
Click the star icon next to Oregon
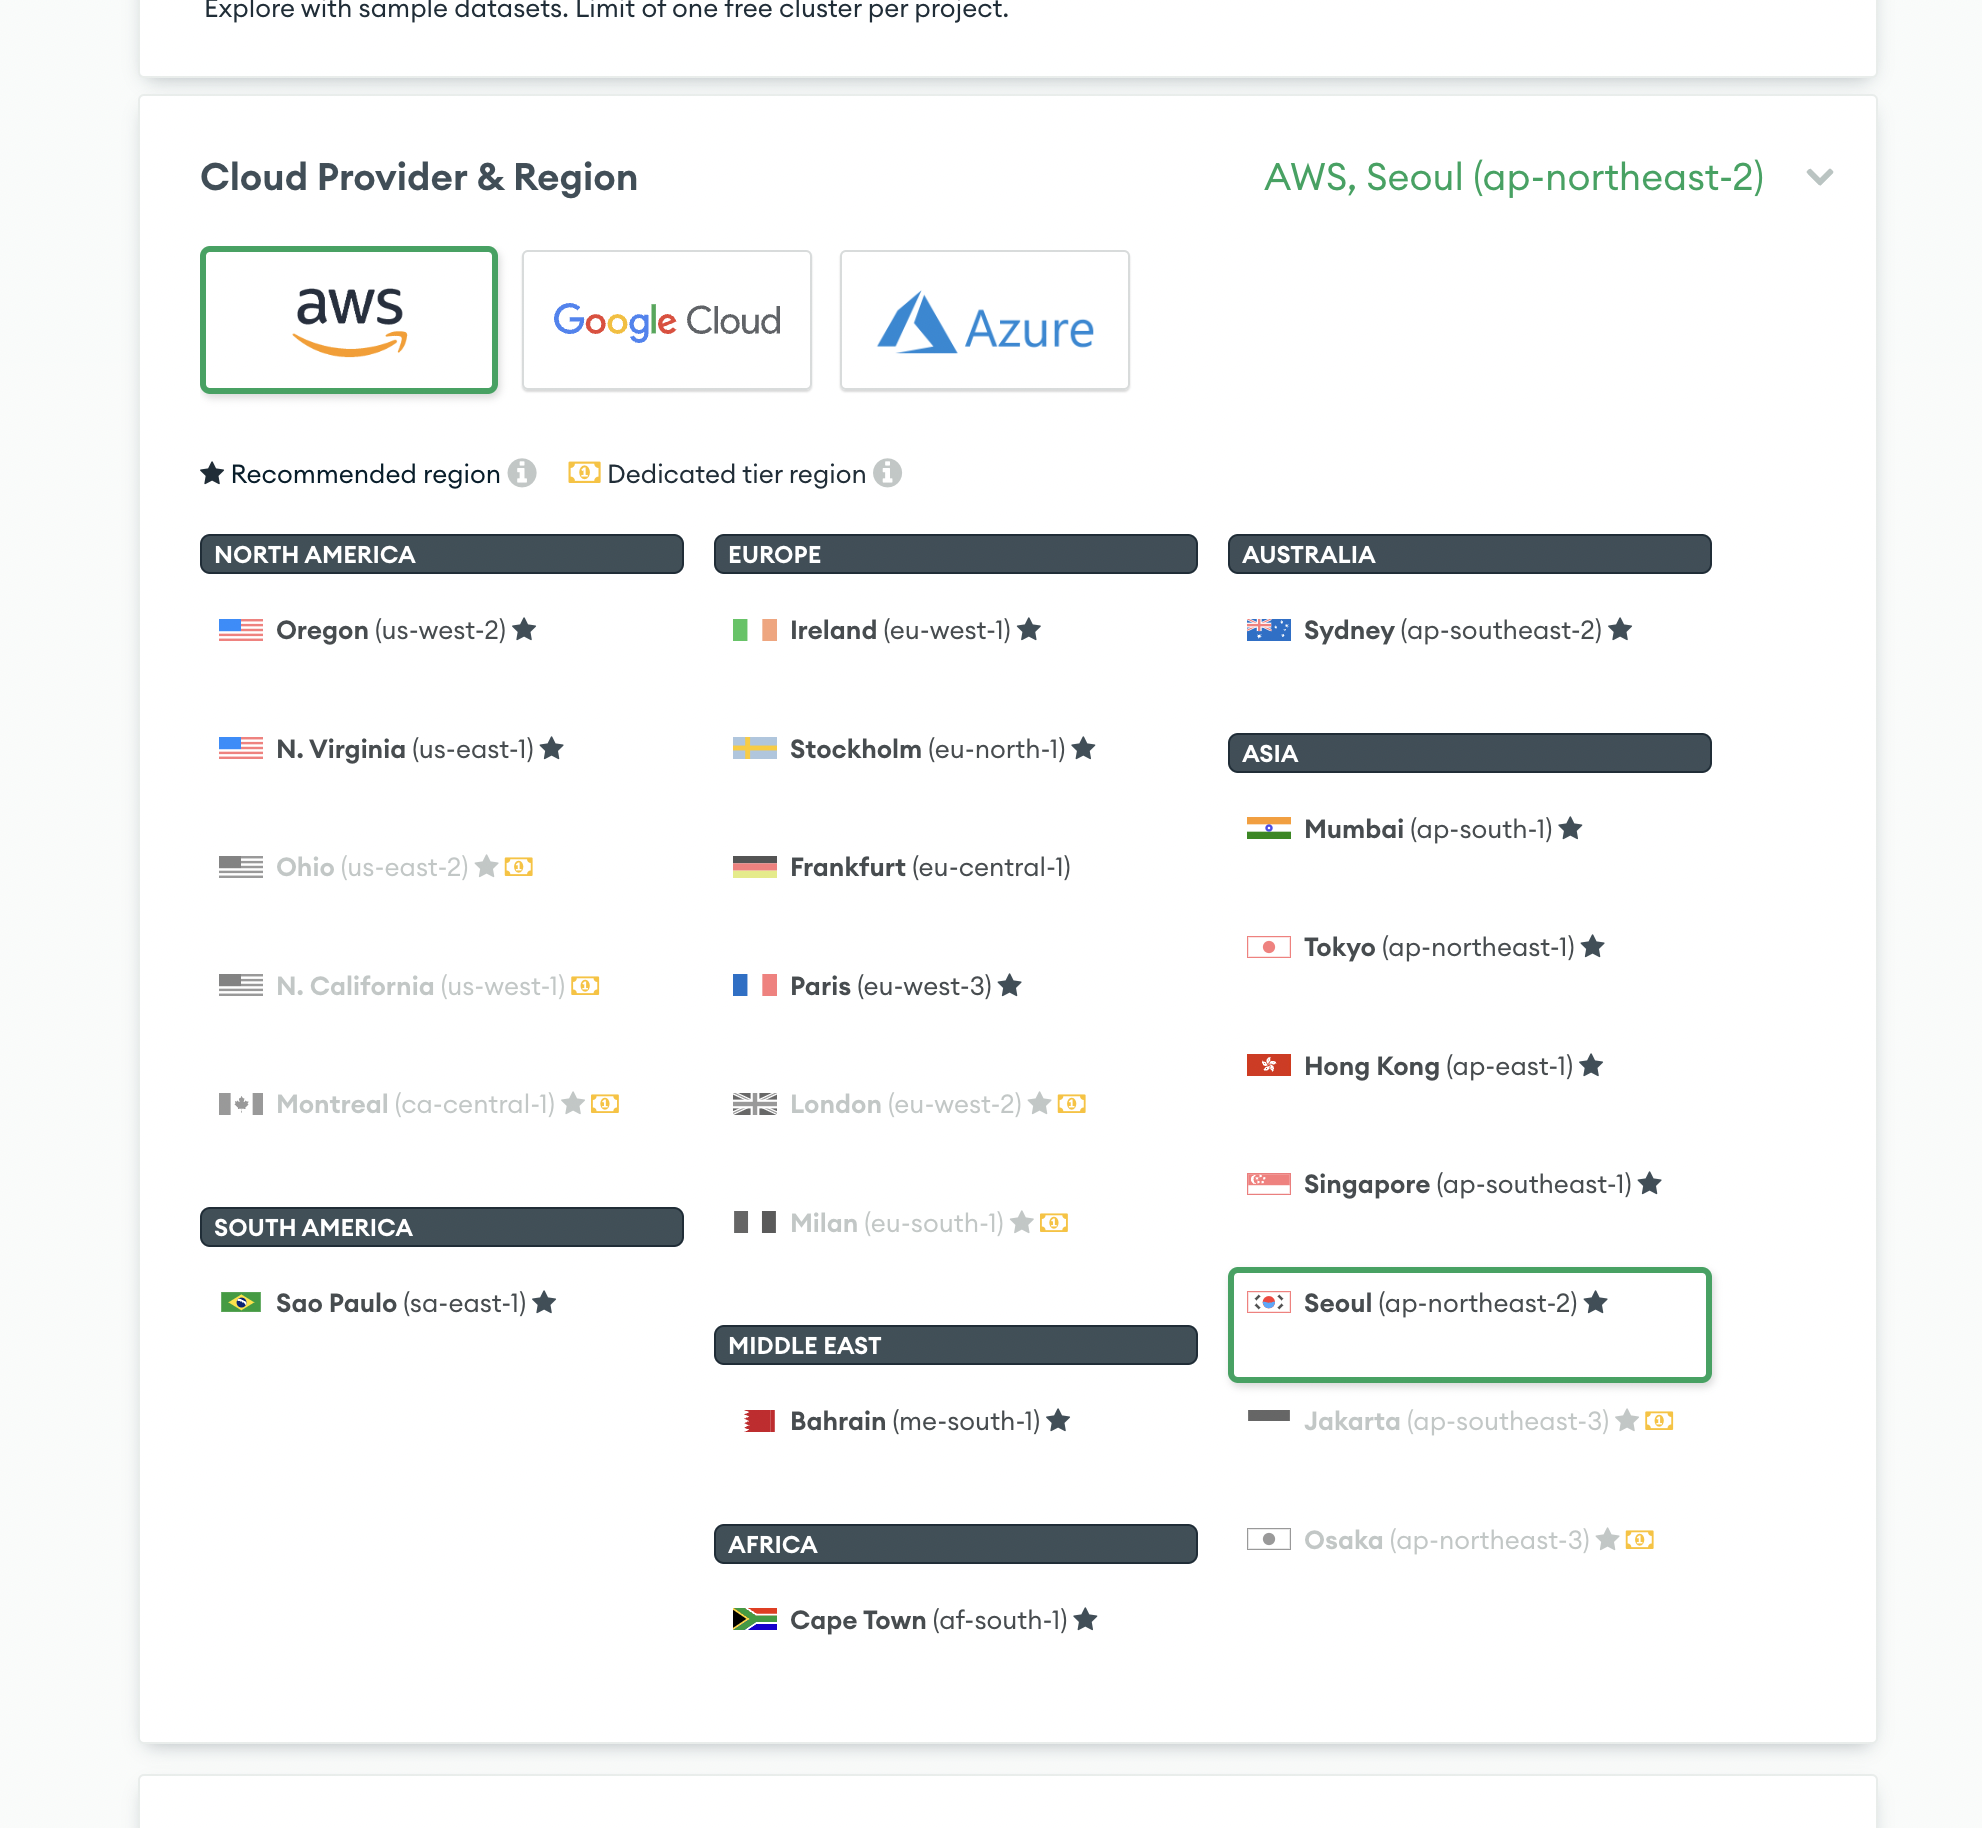click(x=524, y=630)
